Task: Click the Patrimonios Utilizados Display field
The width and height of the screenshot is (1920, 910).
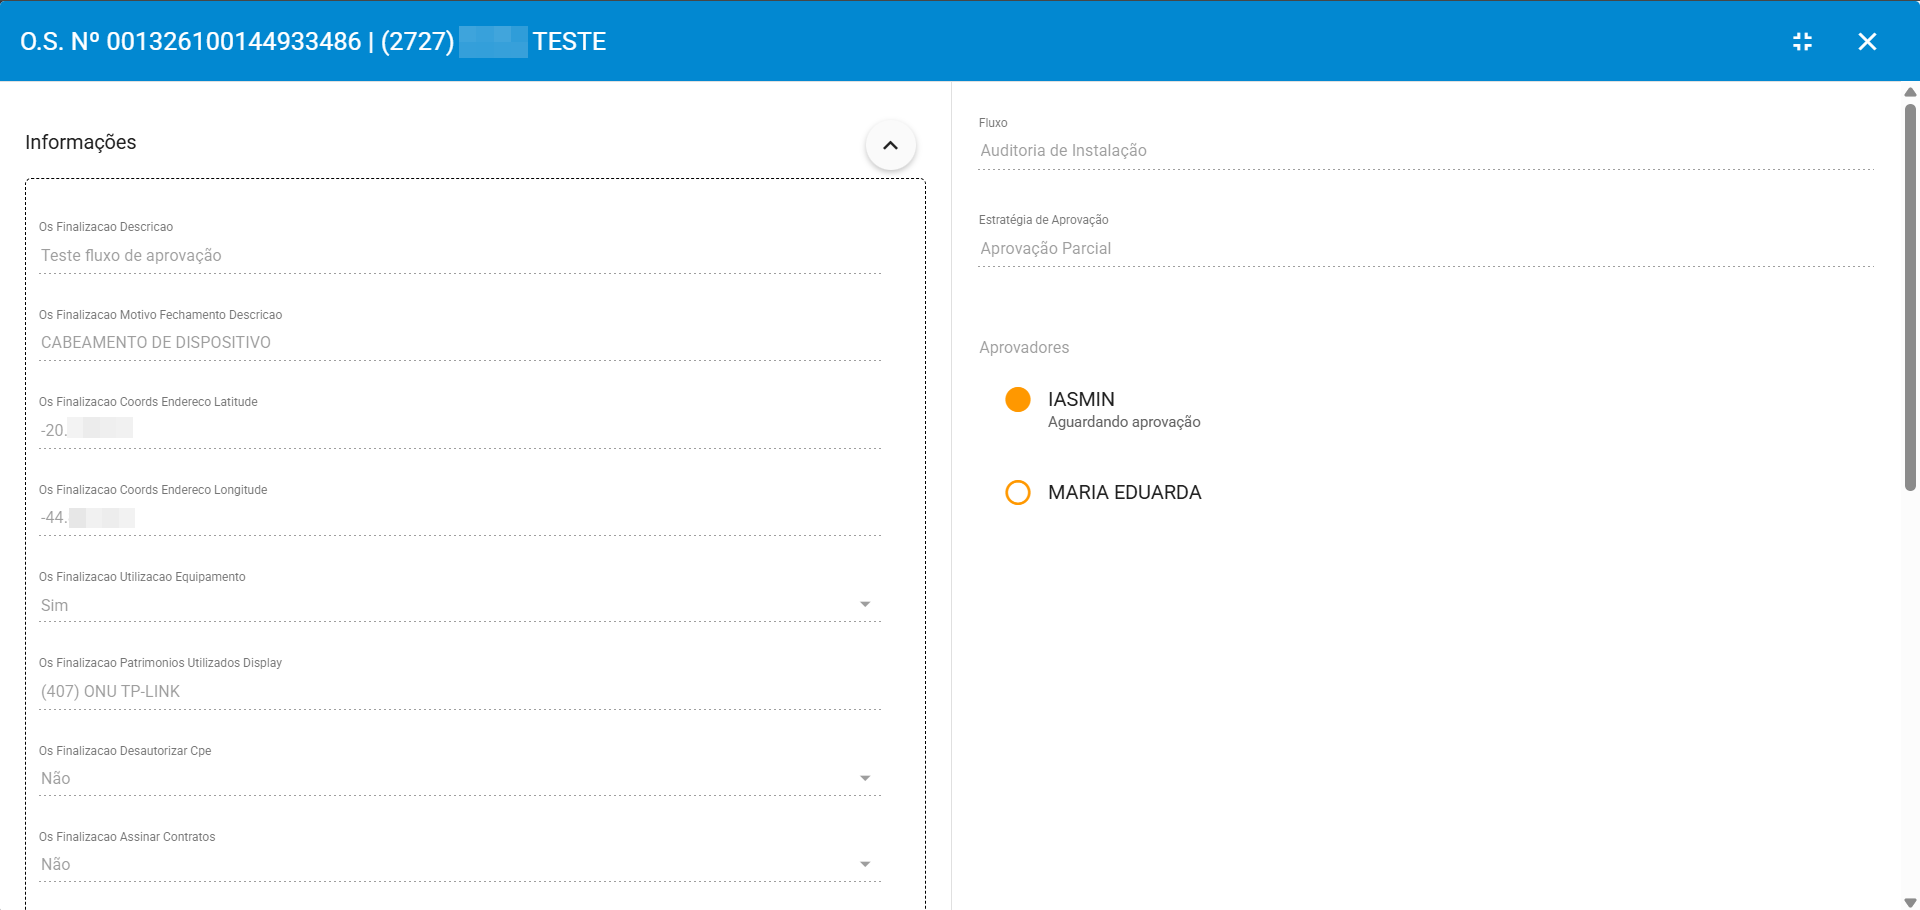Action: pyautogui.click(x=460, y=692)
